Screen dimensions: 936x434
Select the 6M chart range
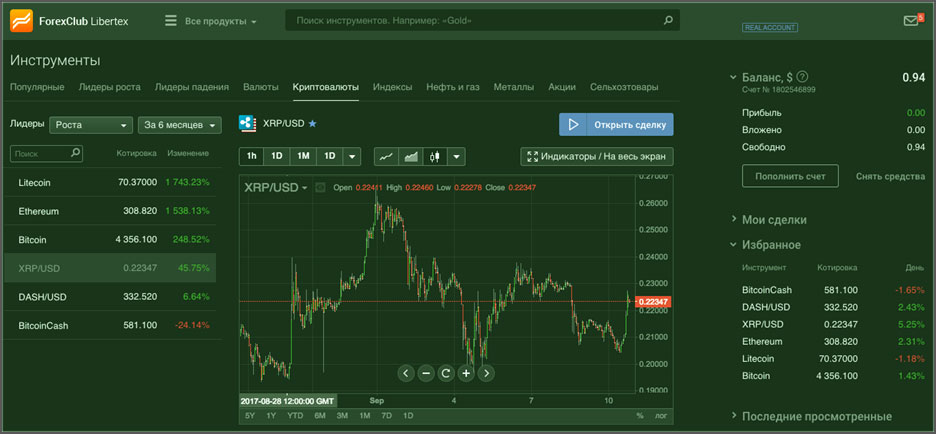click(320, 415)
